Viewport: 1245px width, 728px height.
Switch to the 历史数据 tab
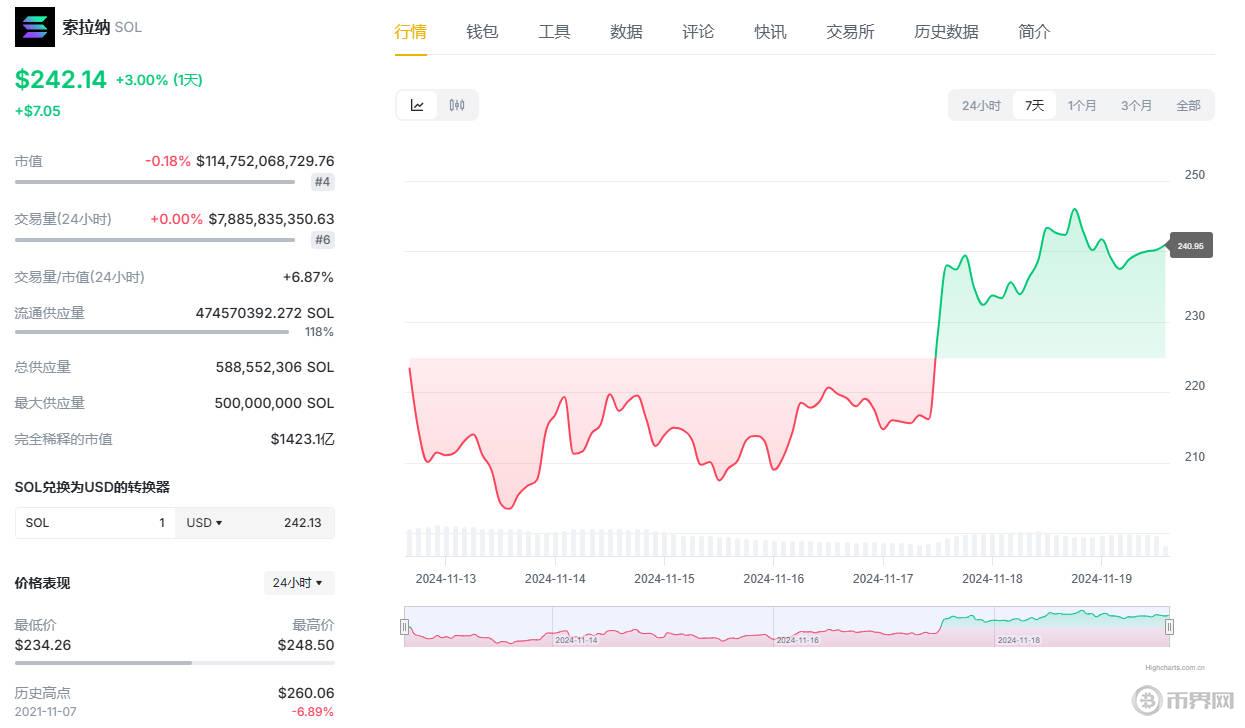tap(946, 32)
